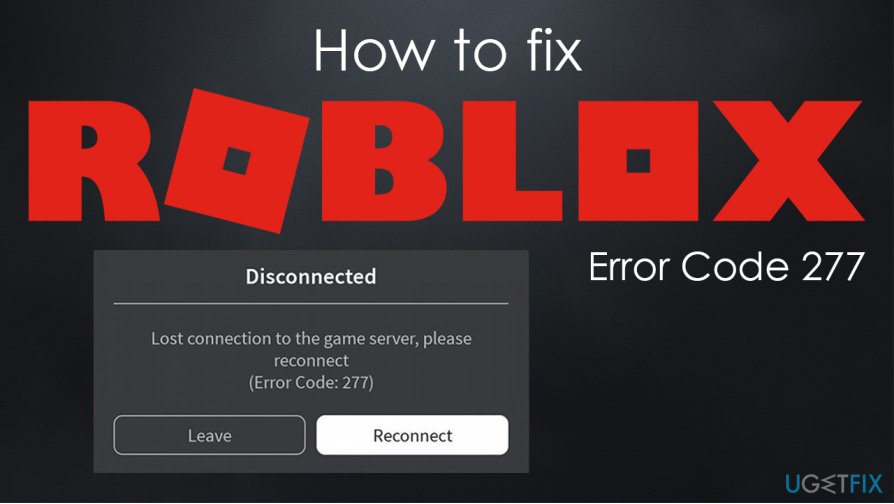Click the 'UG' letters of the watermark
894x504 pixels.
(x=801, y=484)
